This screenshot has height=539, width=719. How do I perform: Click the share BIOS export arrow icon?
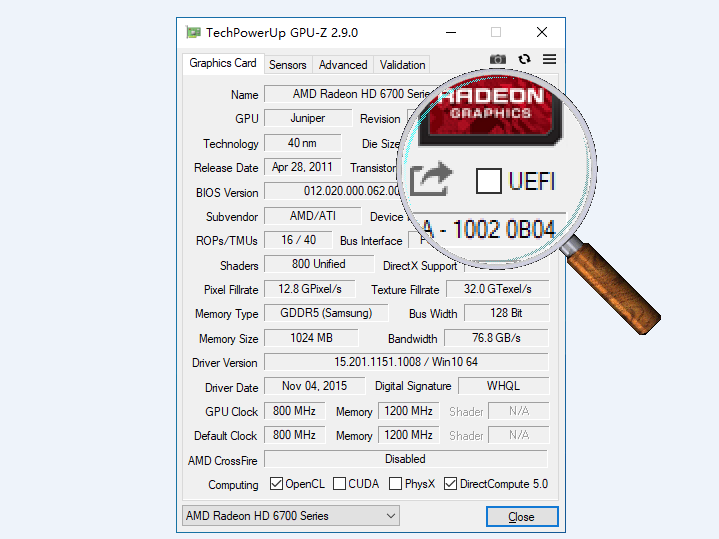431,179
